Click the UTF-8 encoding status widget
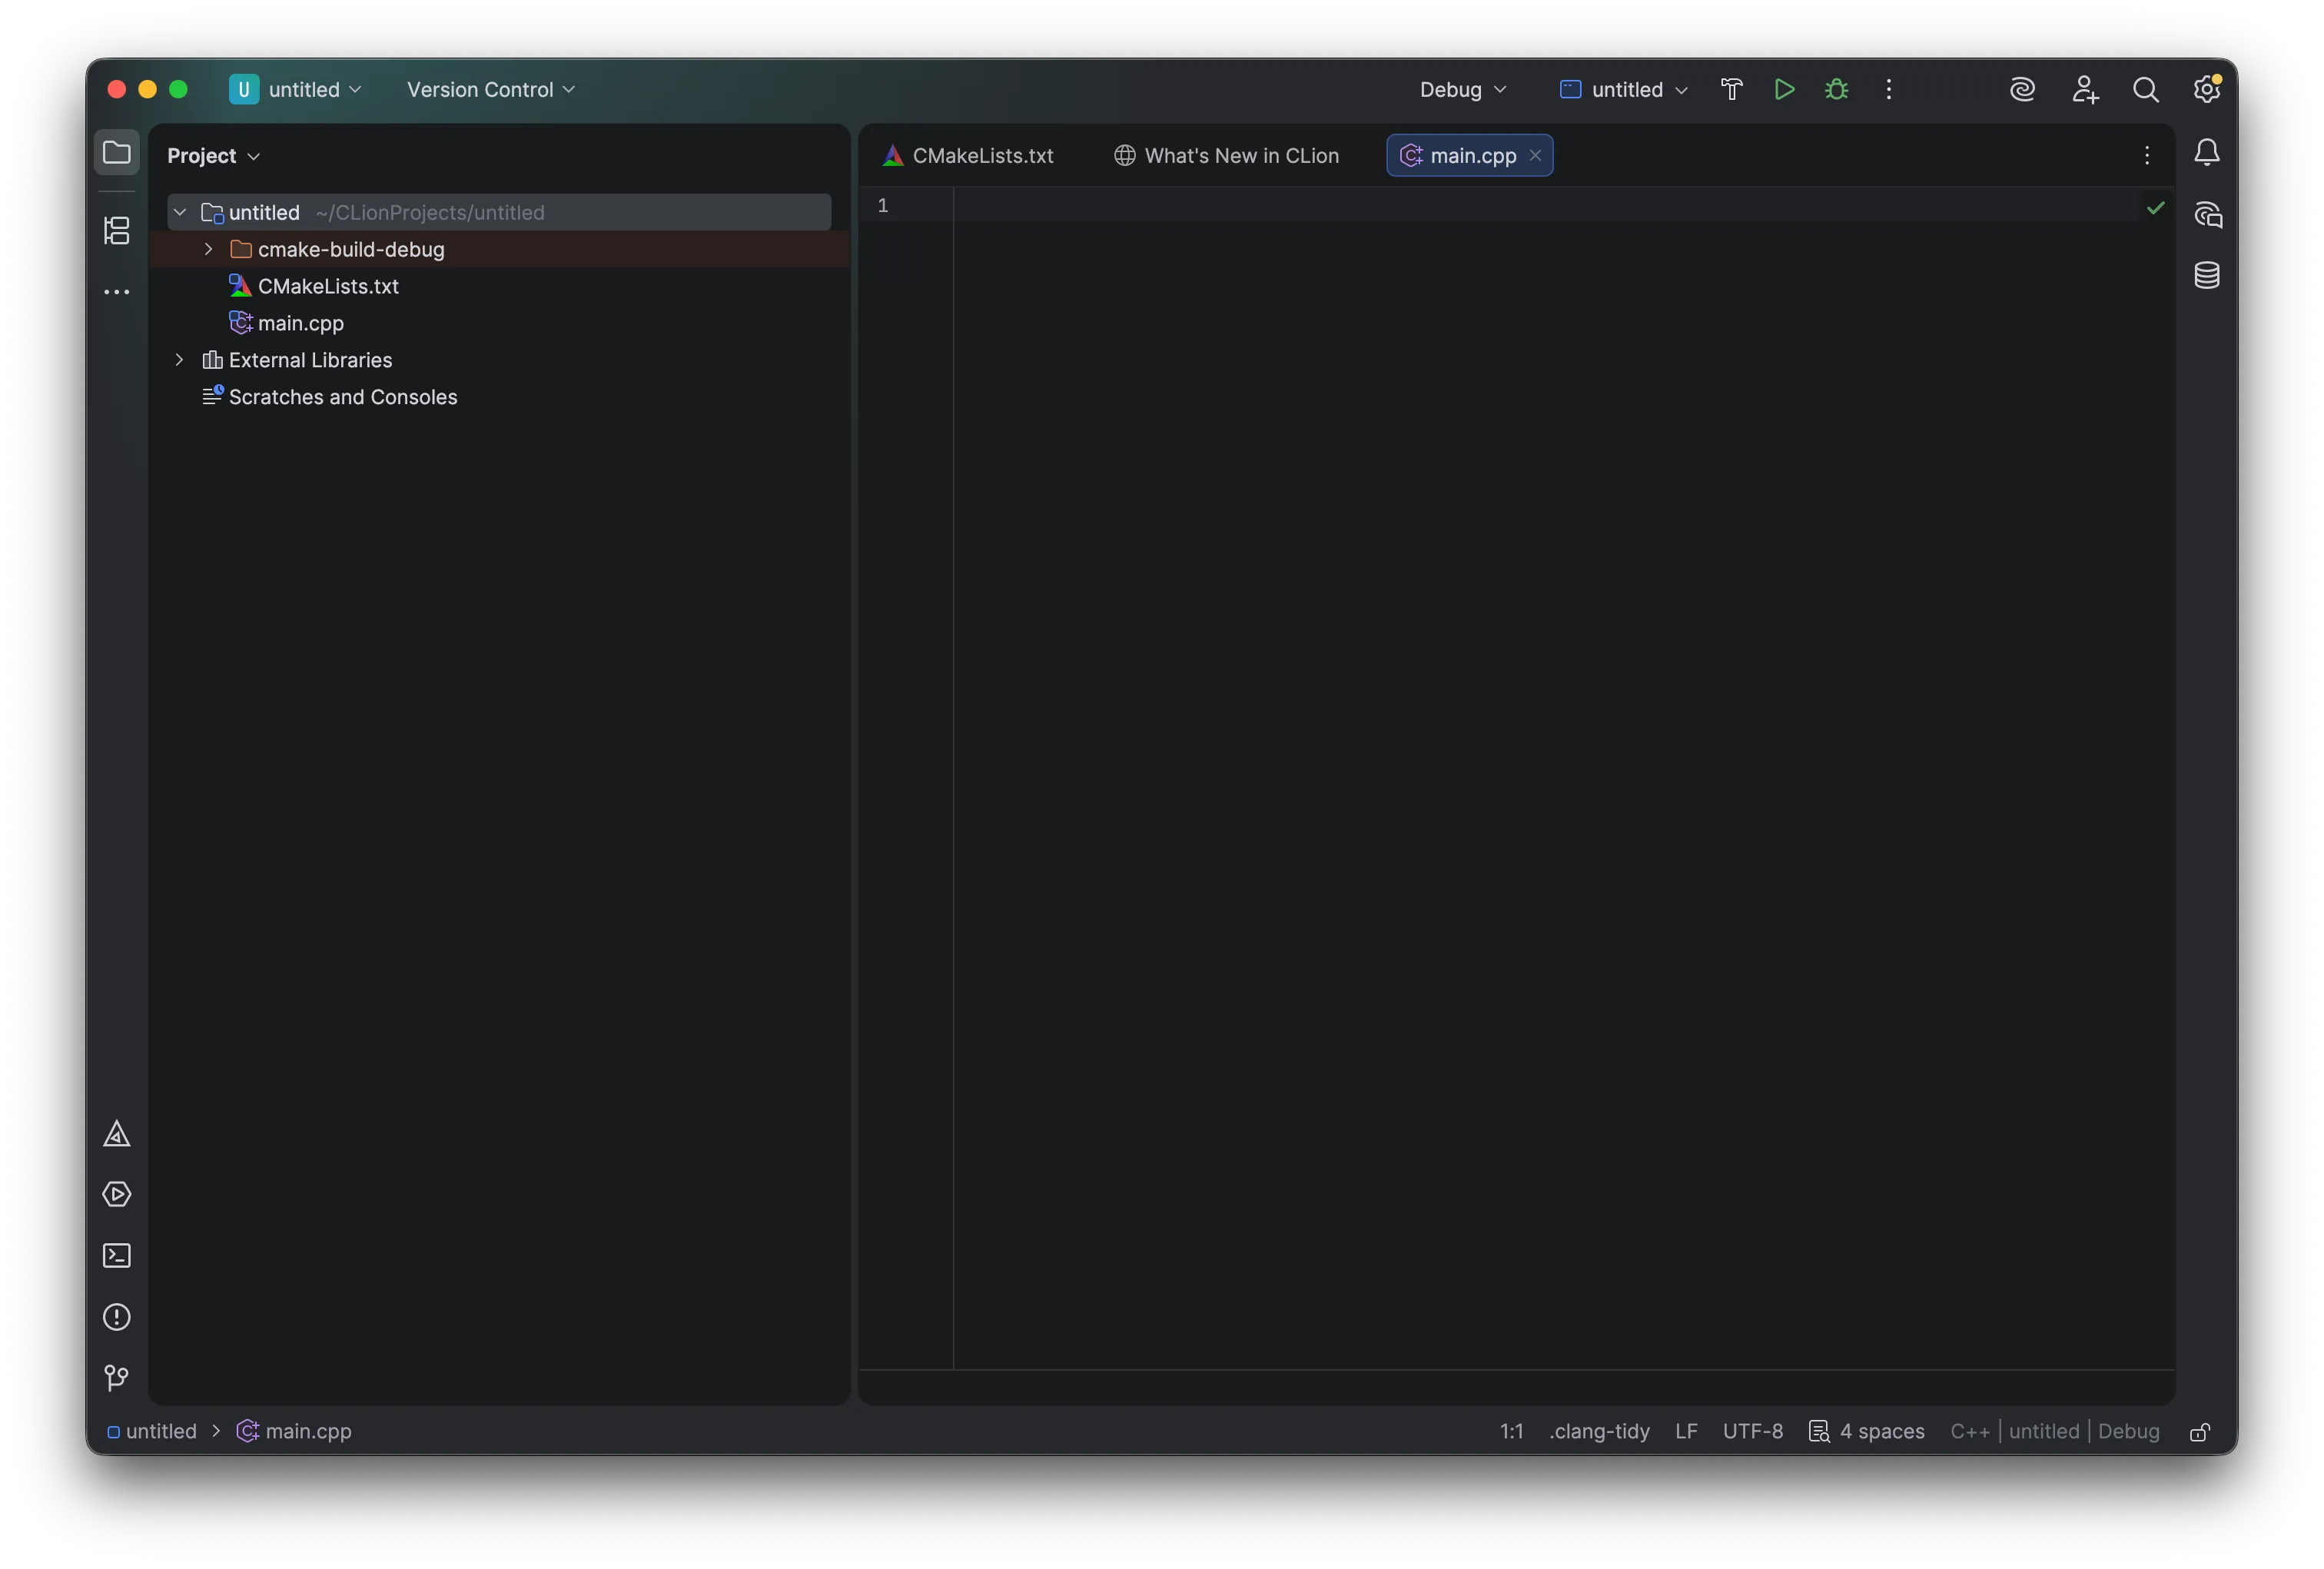Viewport: 2324px width, 1569px height. pyautogui.click(x=1752, y=1432)
